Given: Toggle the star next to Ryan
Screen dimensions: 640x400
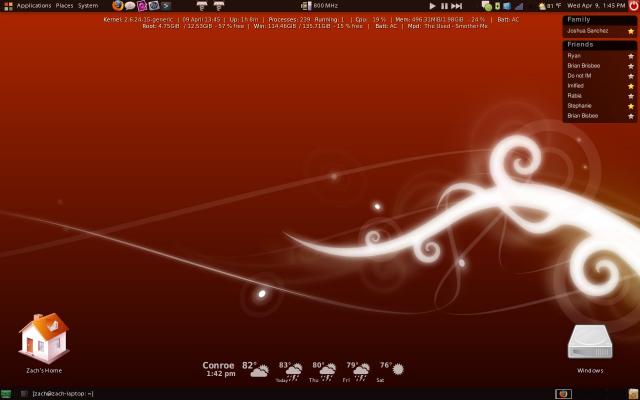Looking at the screenshot, I should pyautogui.click(x=631, y=56).
